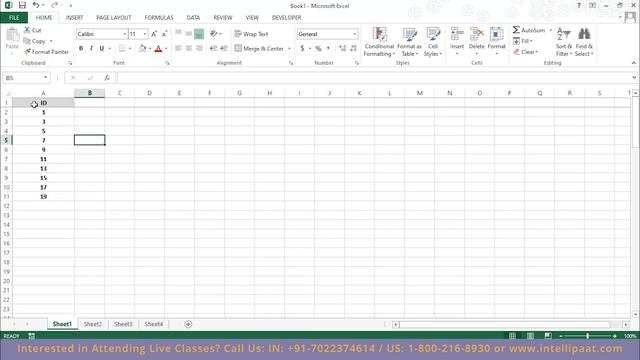The image size is (640, 360).
Task: Open the FILE tab
Action: click(x=14, y=18)
